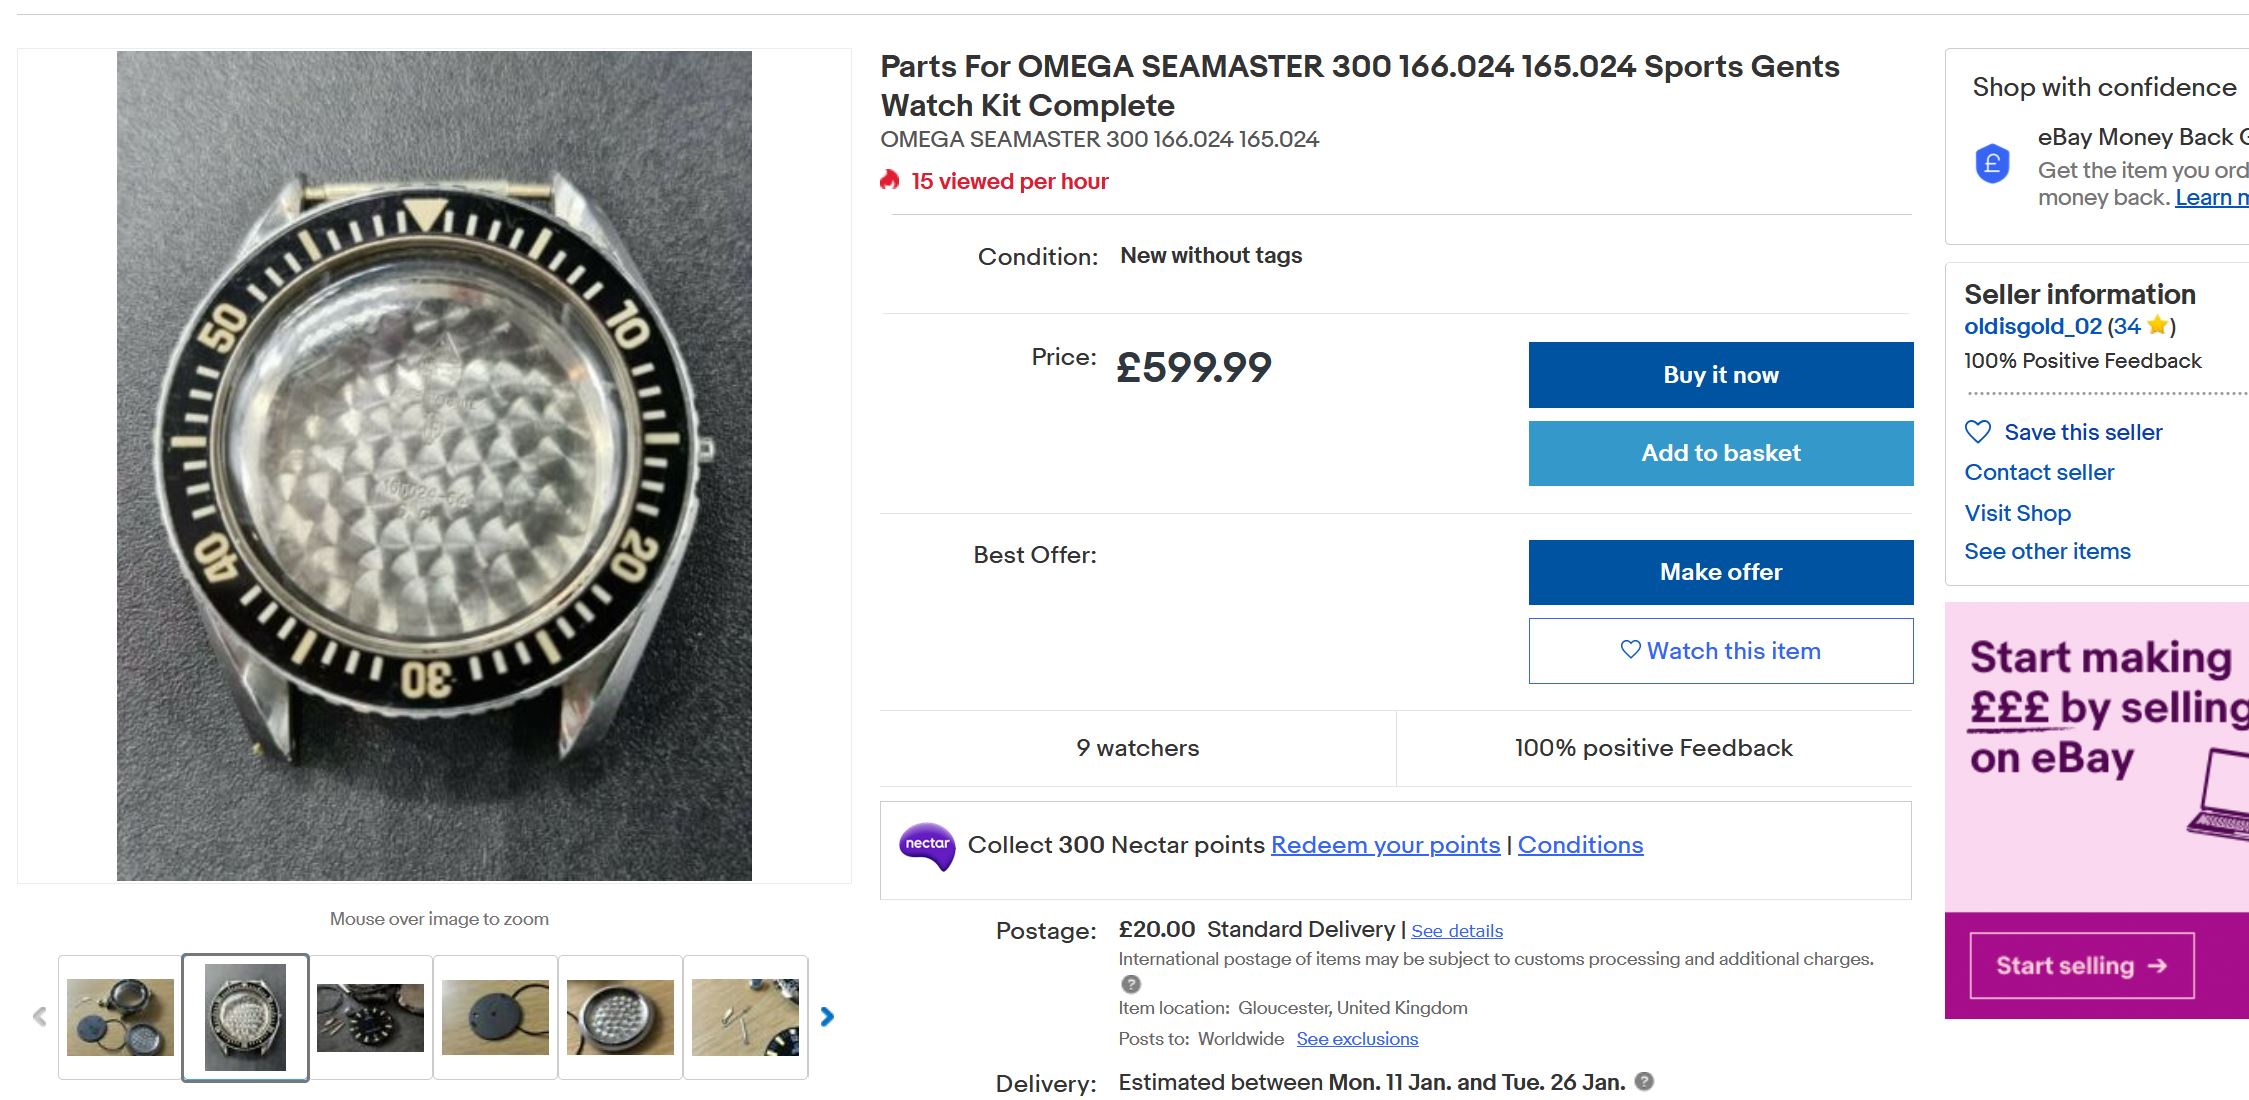Select the dark dial thumbnail image
The width and height of the screenshot is (2249, 1100).
(x=370, y=1017)
